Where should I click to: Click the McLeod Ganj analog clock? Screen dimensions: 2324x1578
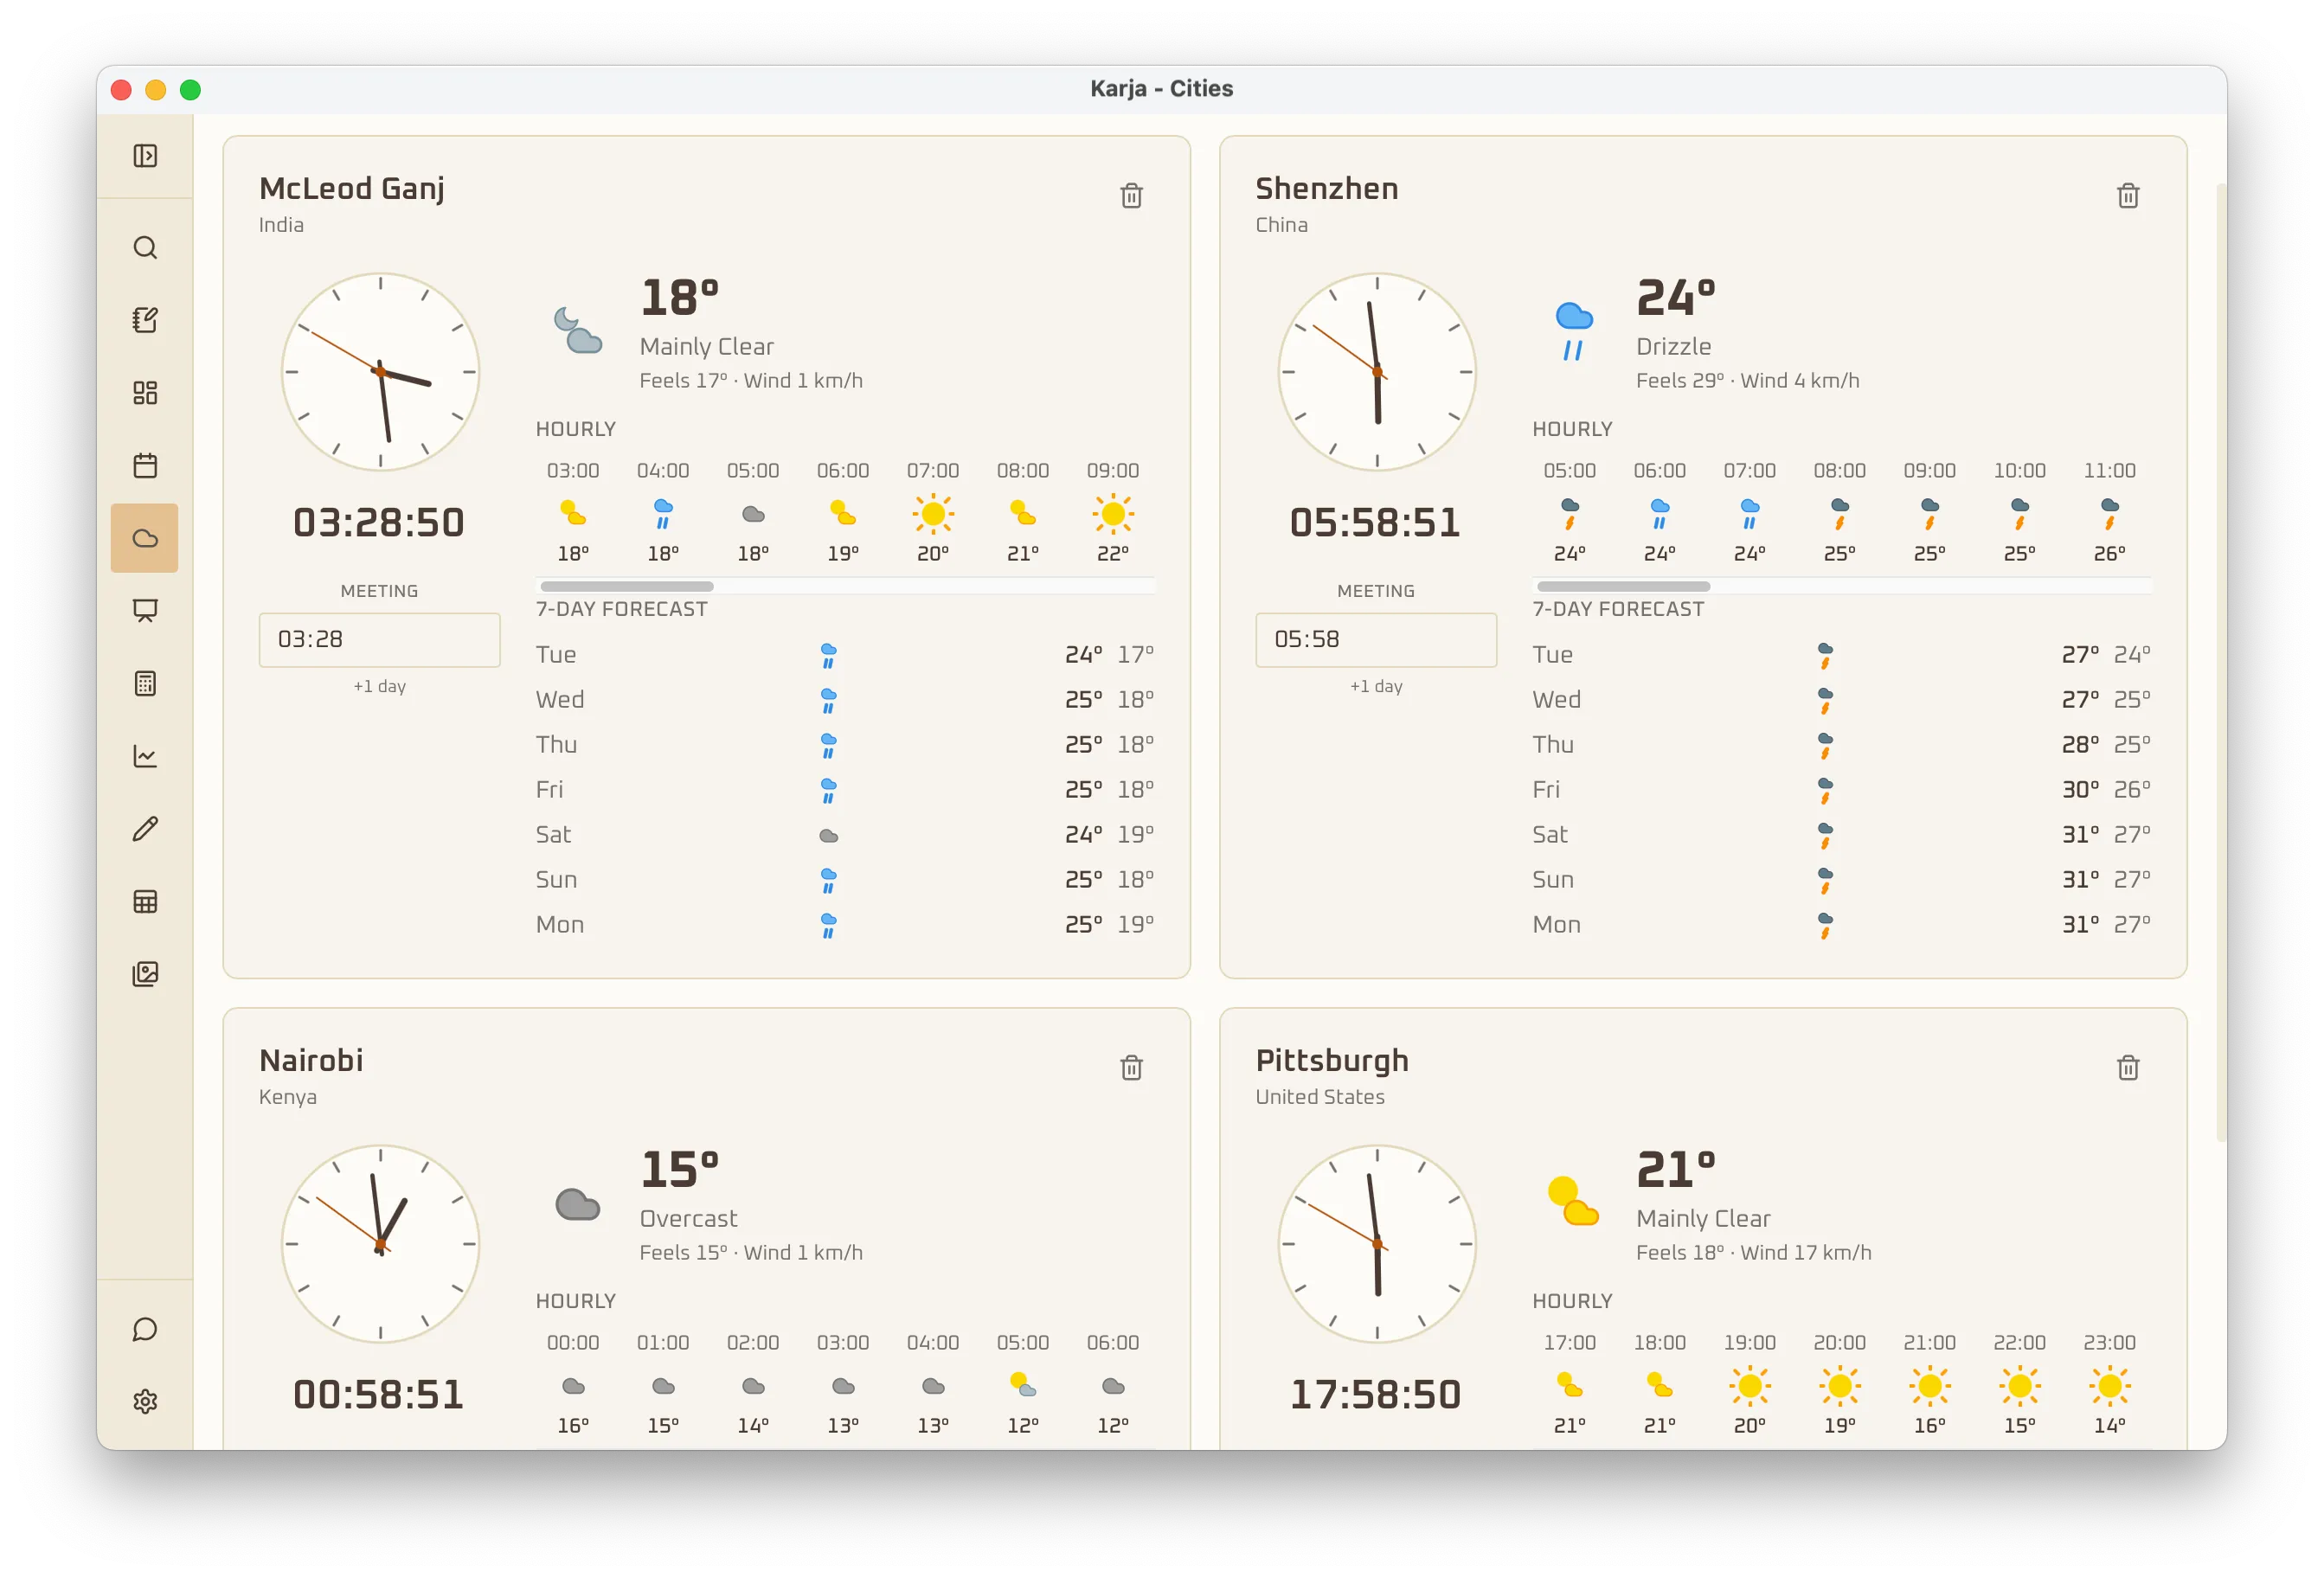(x=380, y=372)
